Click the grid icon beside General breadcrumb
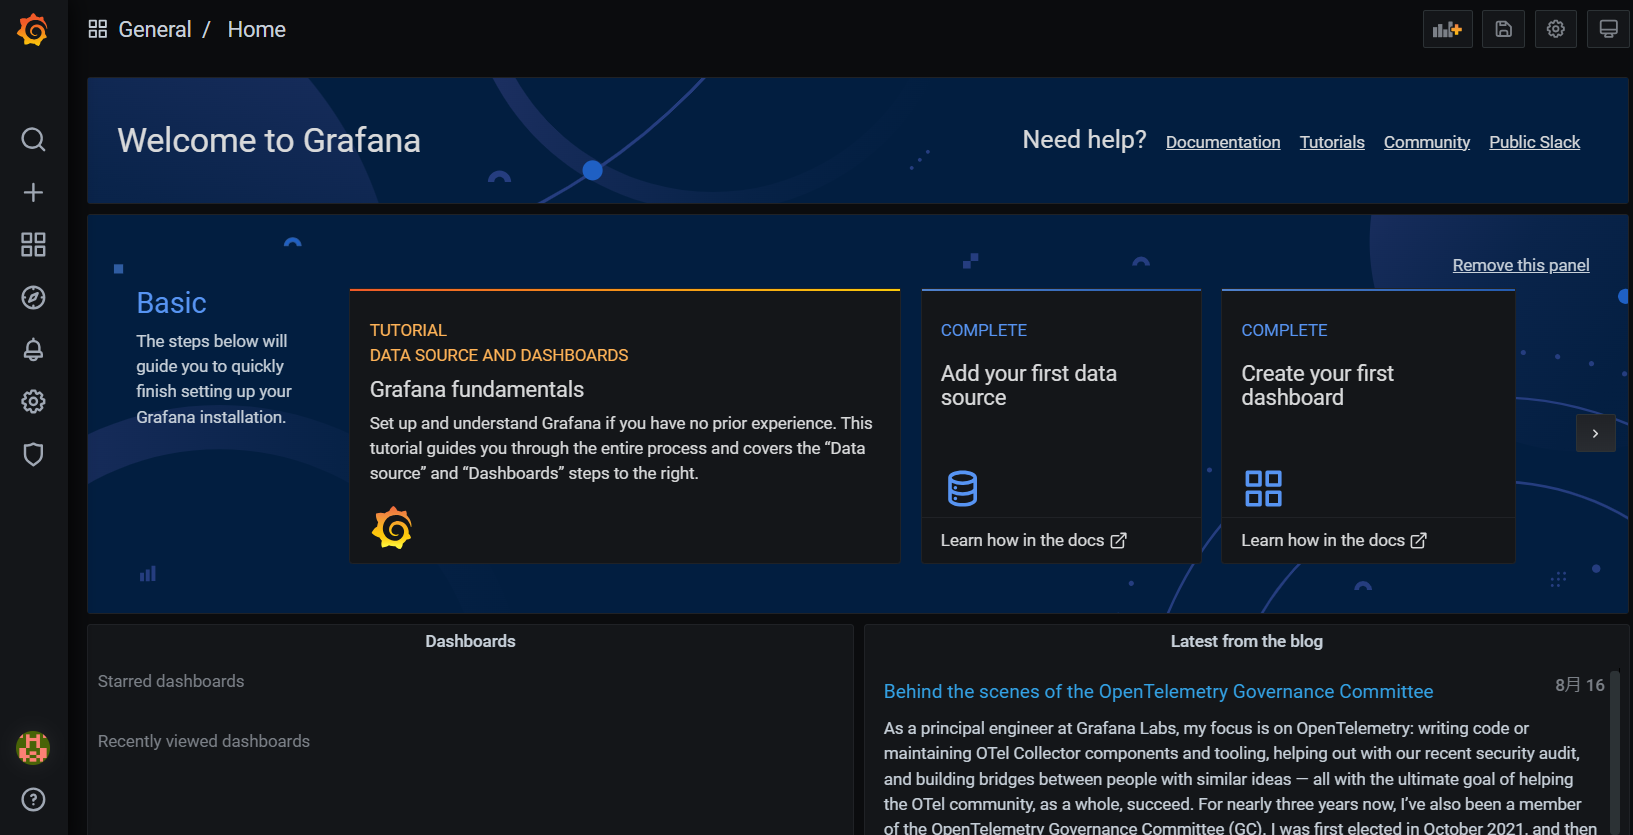 tap(97, 29)
